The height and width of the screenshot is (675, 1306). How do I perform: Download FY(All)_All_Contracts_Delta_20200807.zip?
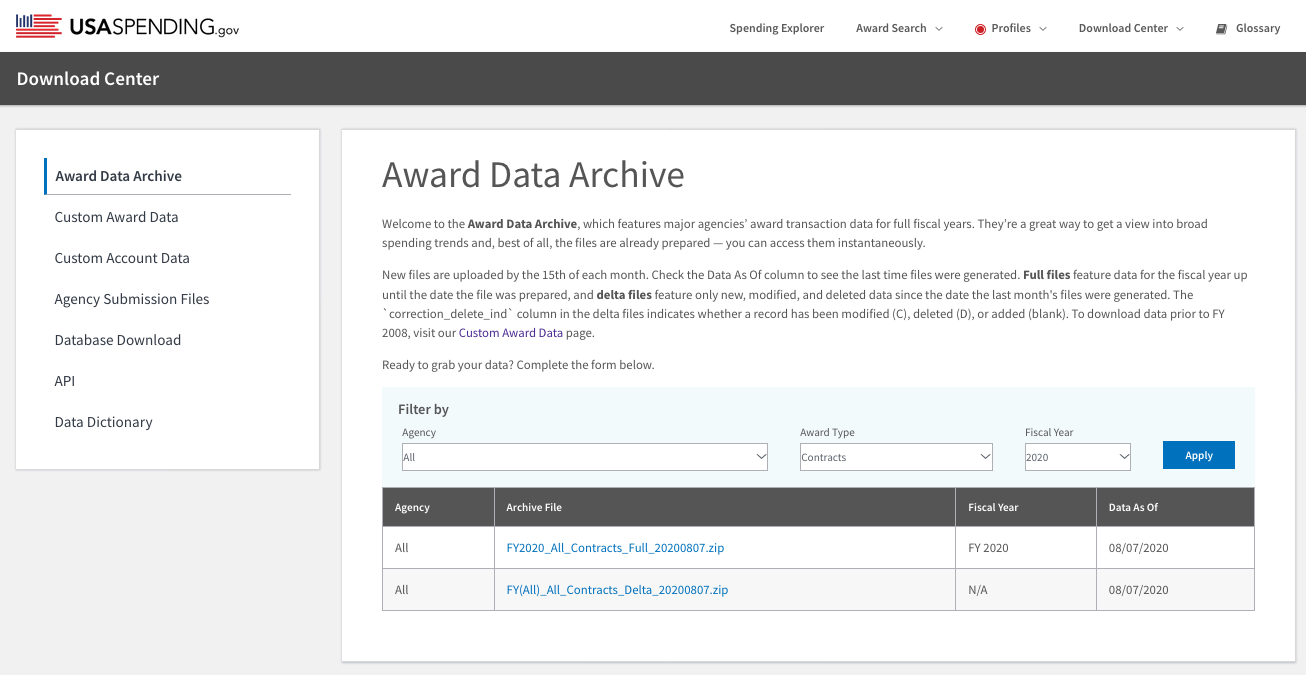tap(617, 590)
